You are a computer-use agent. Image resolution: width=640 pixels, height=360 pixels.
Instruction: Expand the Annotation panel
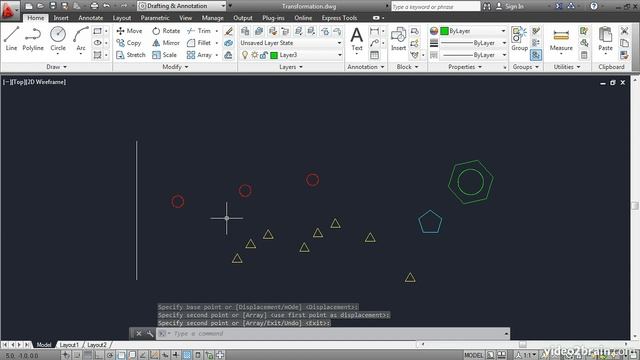365,67
